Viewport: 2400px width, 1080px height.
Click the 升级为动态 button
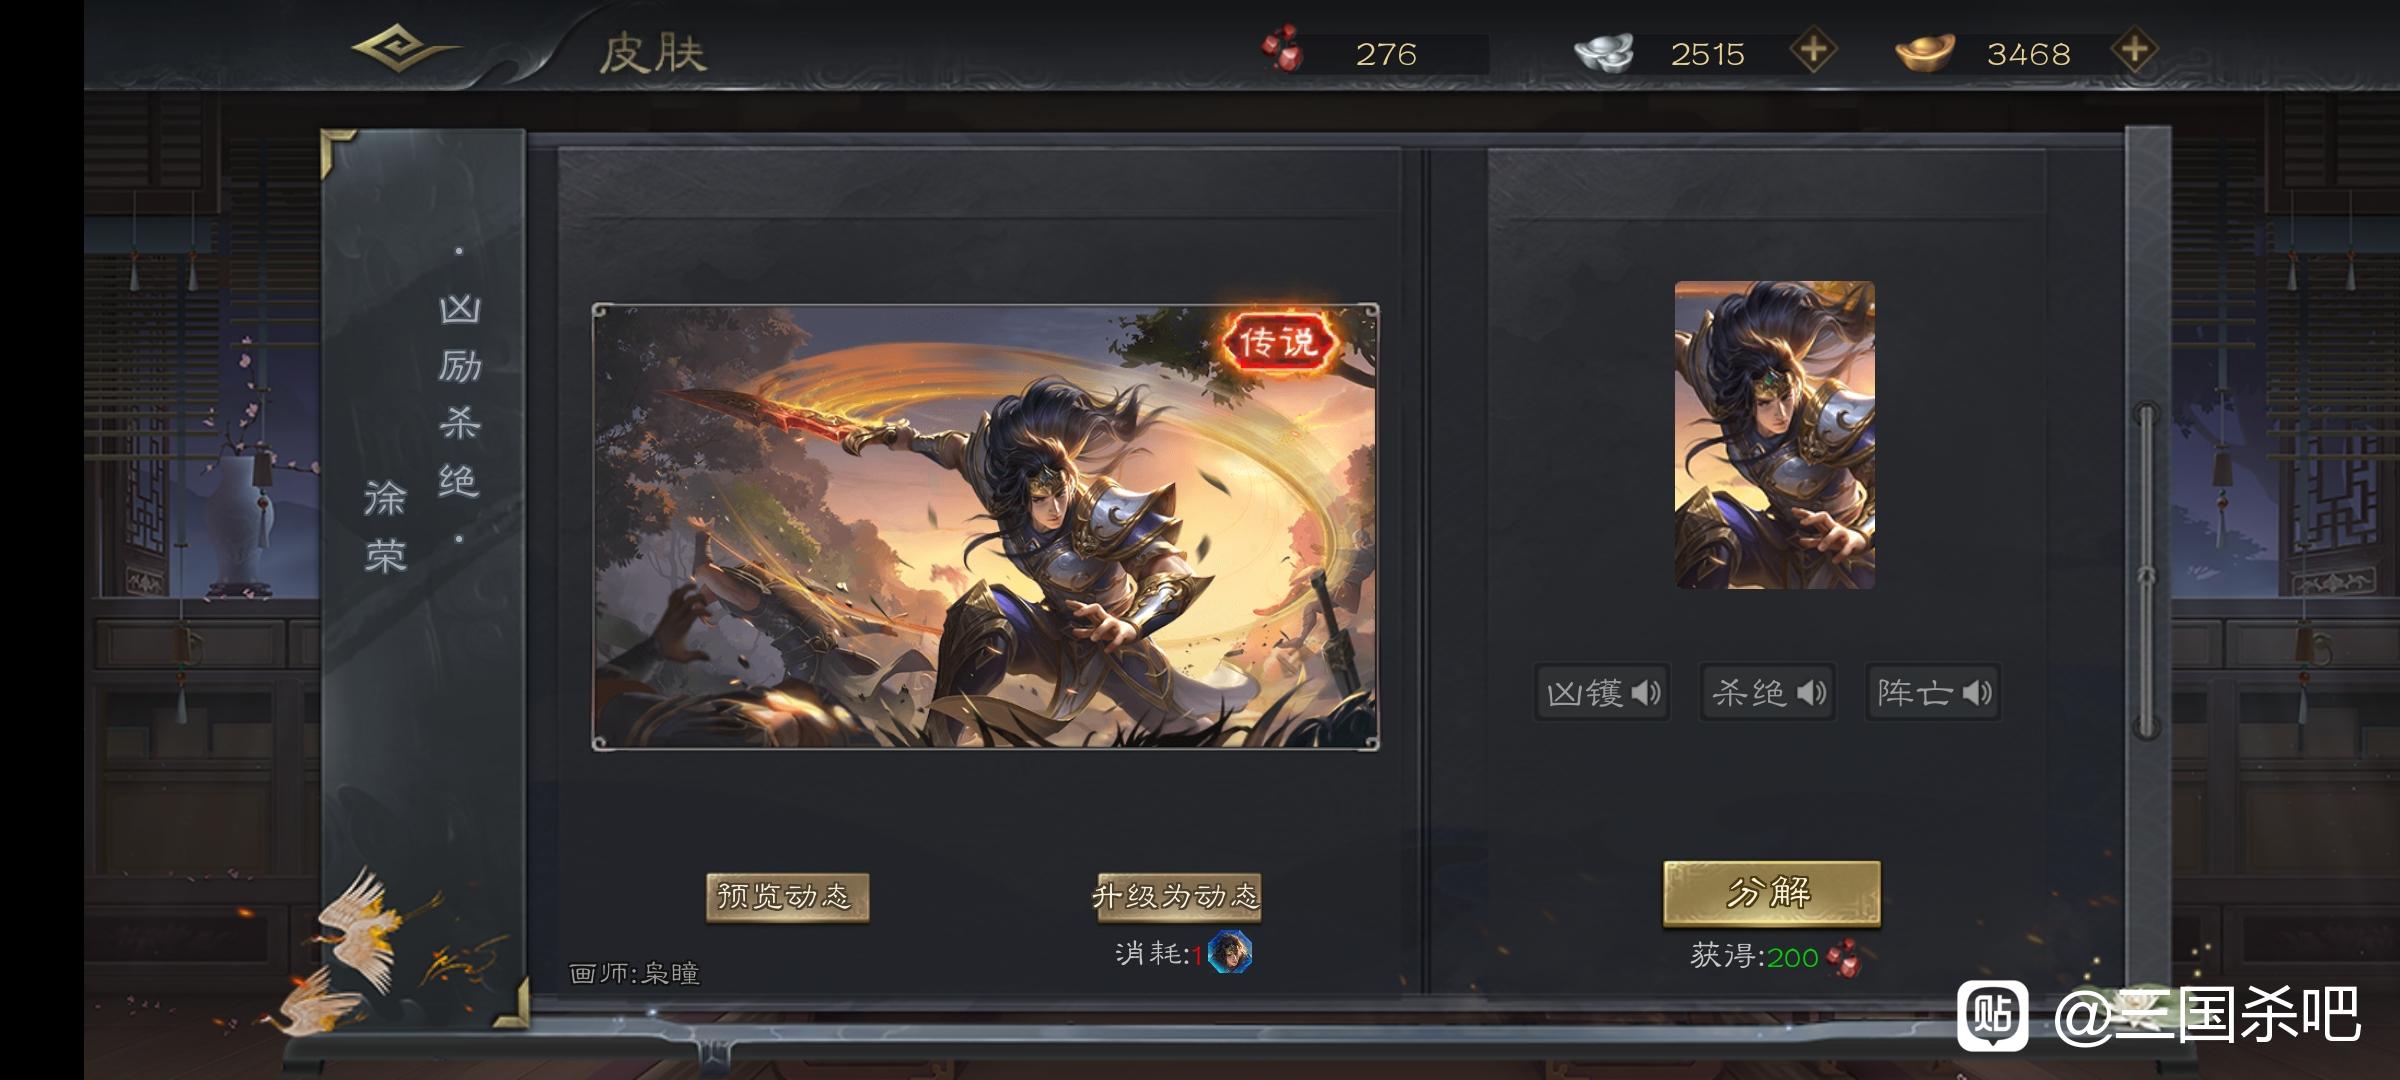click(1177, 896)
